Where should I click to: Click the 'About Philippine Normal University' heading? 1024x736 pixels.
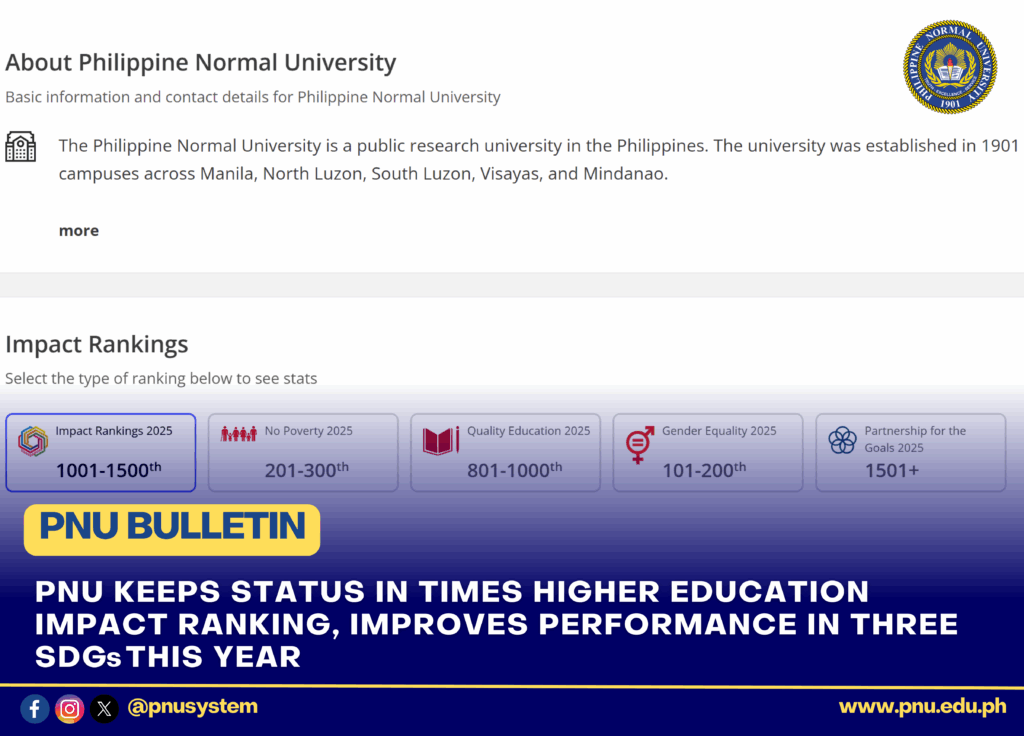[201, 62]
